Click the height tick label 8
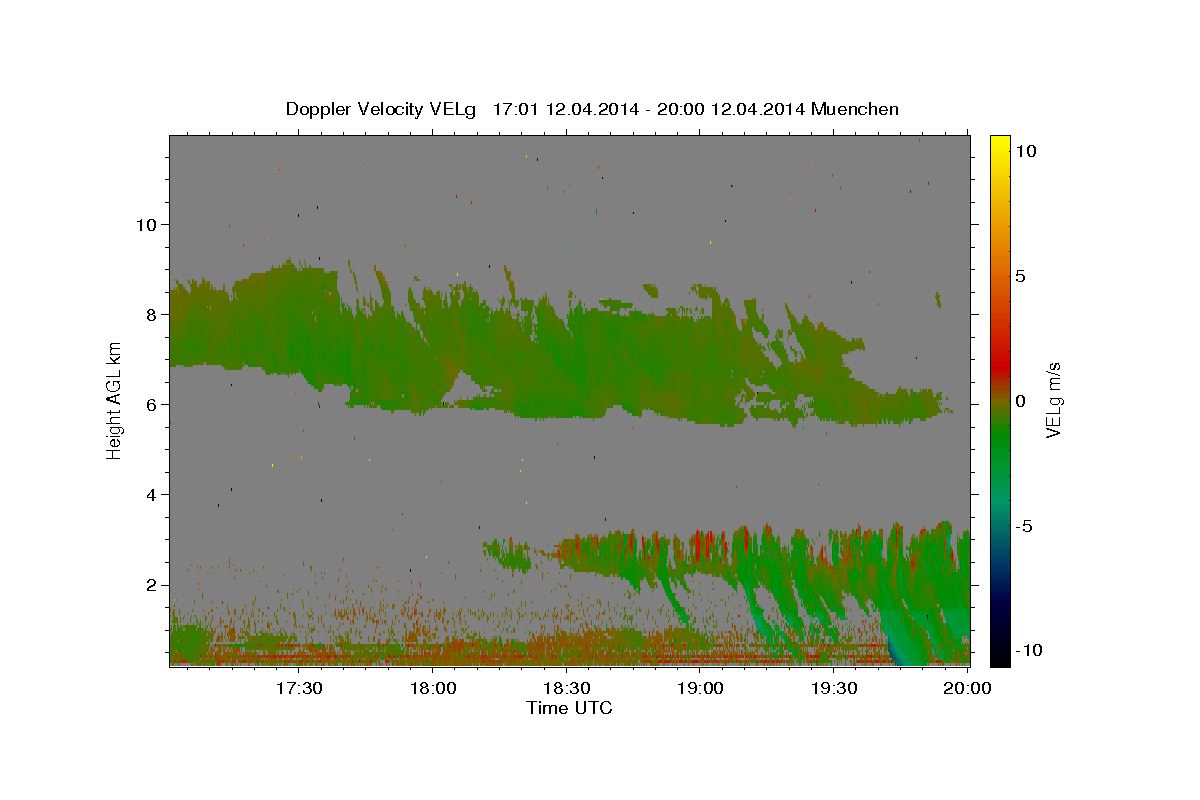 [151, 314]
